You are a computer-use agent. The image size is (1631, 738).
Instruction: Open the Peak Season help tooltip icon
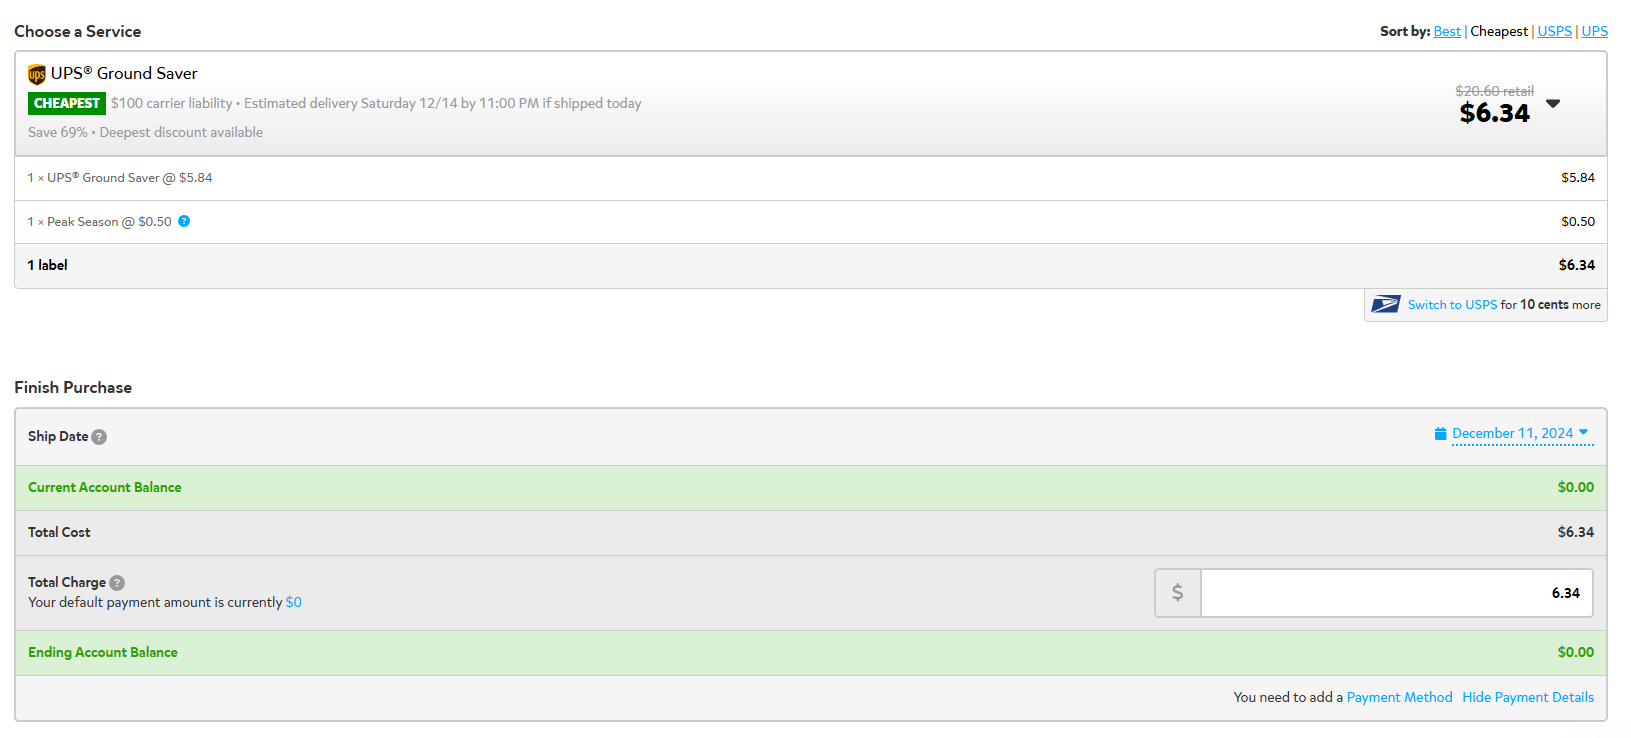click(184, 221)
